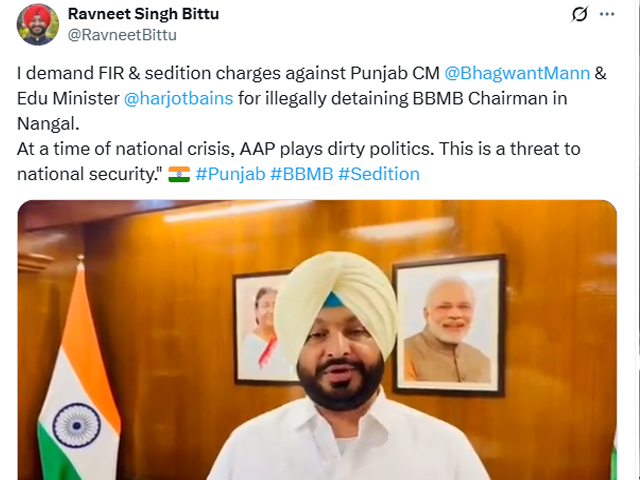The height and width of the screenshot is (480, 640).
Task: Click the 'At a time of national crisis' line
Action: coord(298,149)
